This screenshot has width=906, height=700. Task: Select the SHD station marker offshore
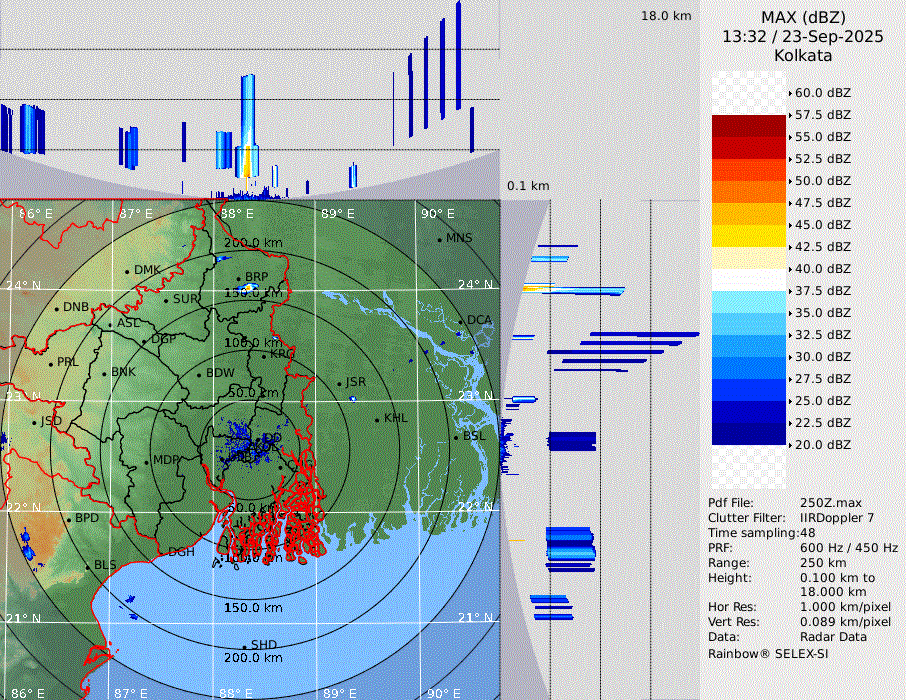pyautogui.click(x=244, y=646)
